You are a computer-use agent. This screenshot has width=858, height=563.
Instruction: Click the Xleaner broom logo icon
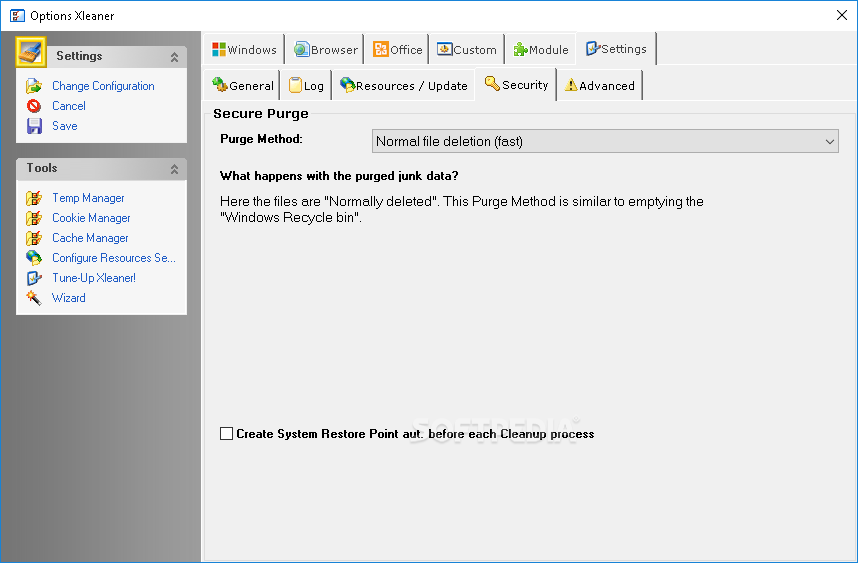click(x=31, y=52)
